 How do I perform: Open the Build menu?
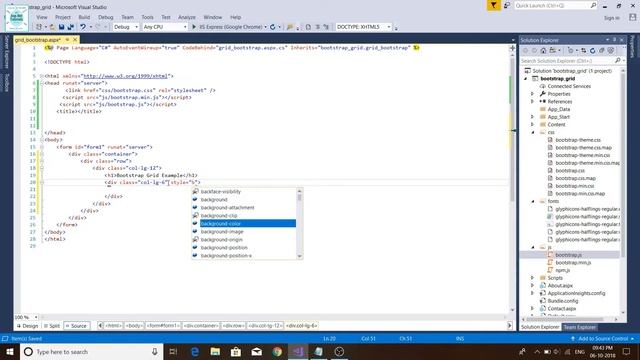(x=84, y=17)
